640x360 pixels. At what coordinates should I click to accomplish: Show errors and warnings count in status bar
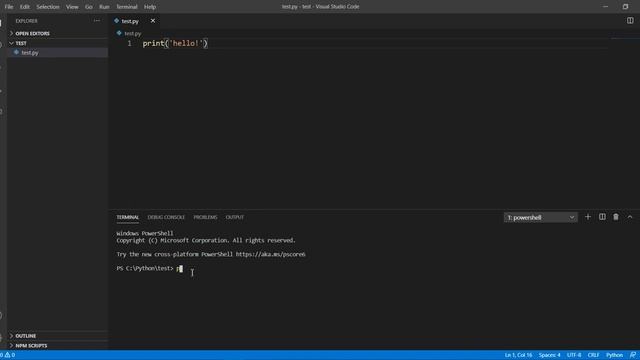click(7, 355)
